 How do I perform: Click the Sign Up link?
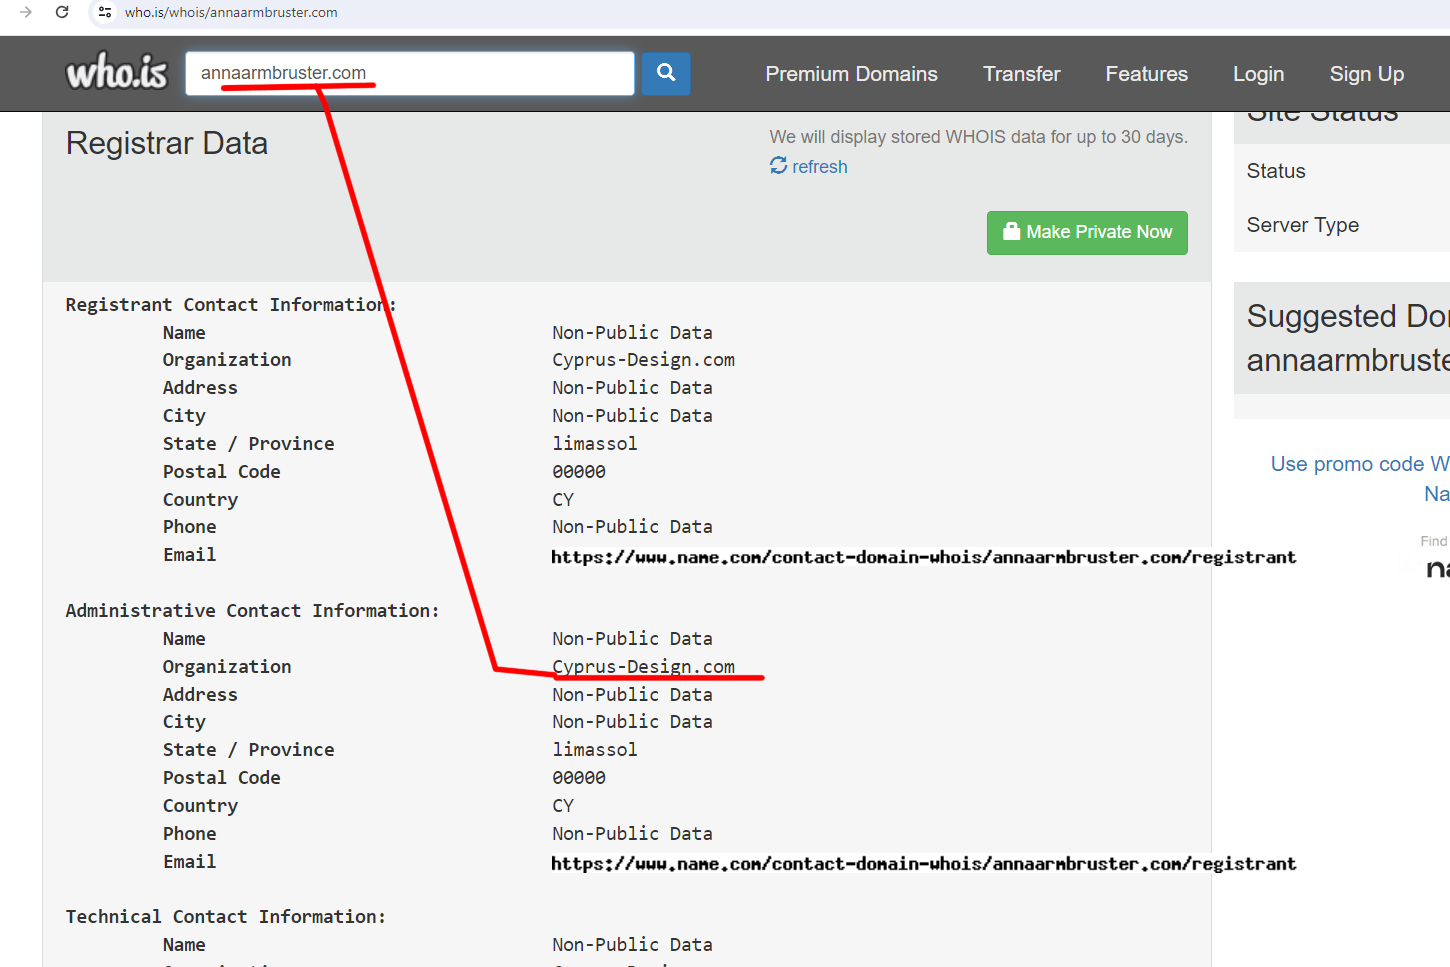[1366, 74]
